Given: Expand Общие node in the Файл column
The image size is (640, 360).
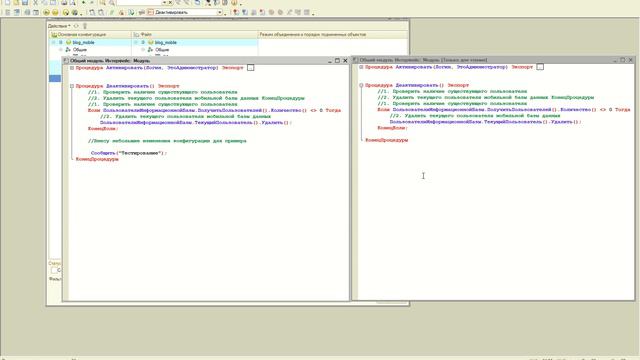Looking at the screenshot, I should pyautogui.click(x=143, y=49).
